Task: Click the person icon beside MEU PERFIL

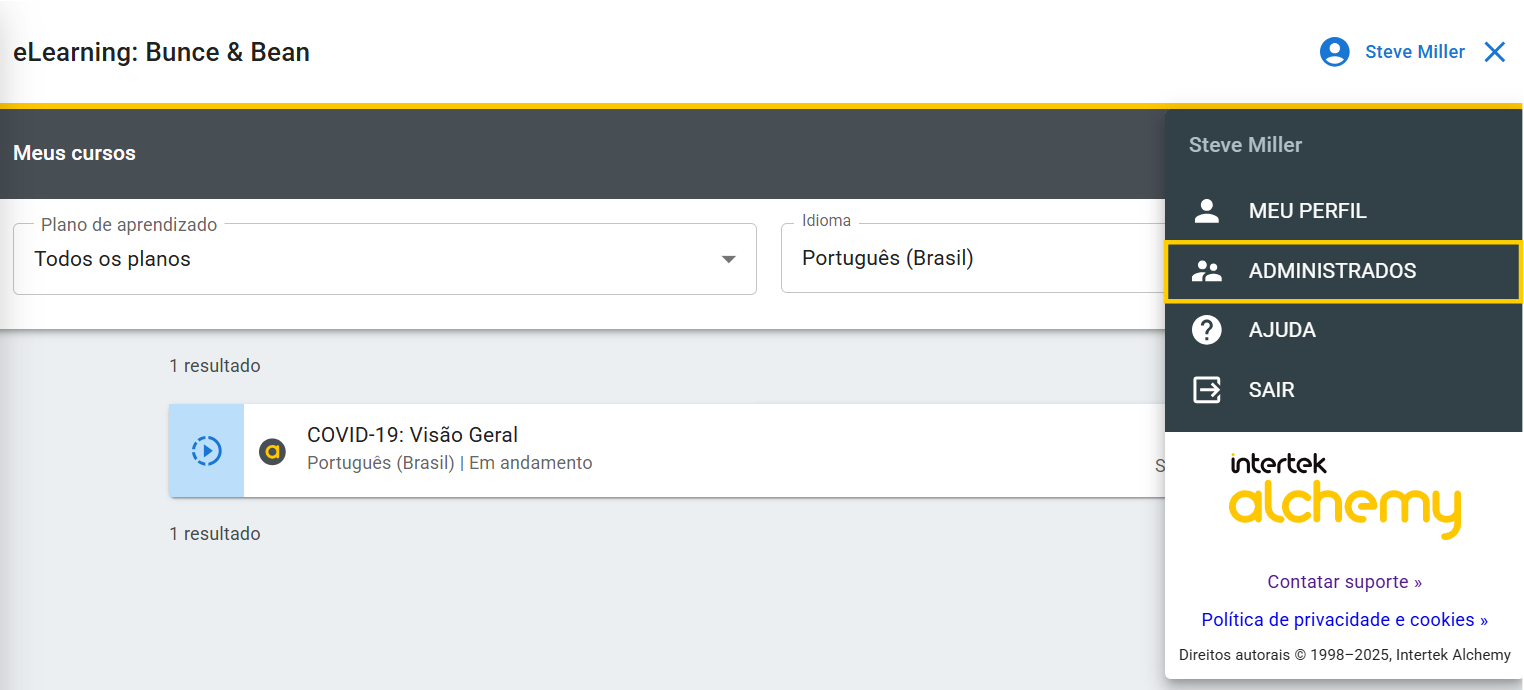Action: tap(1207, 211)
